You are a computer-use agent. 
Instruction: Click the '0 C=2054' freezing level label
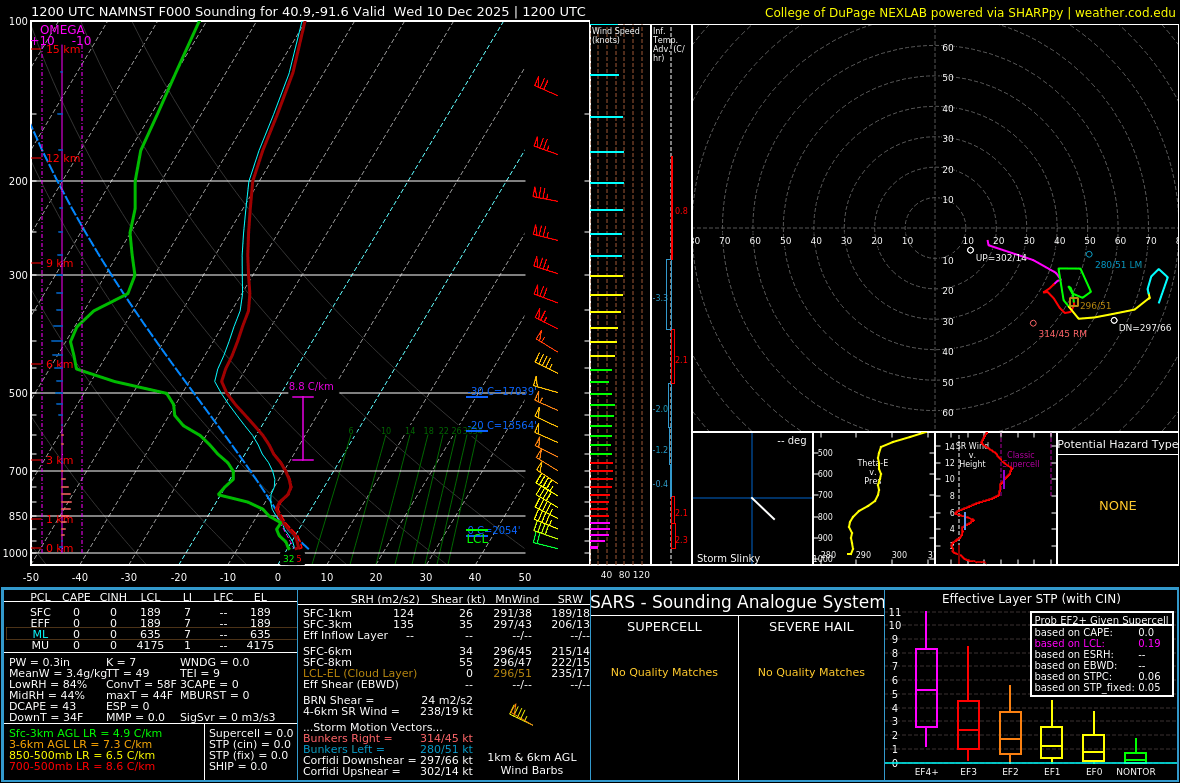point(493,530)
